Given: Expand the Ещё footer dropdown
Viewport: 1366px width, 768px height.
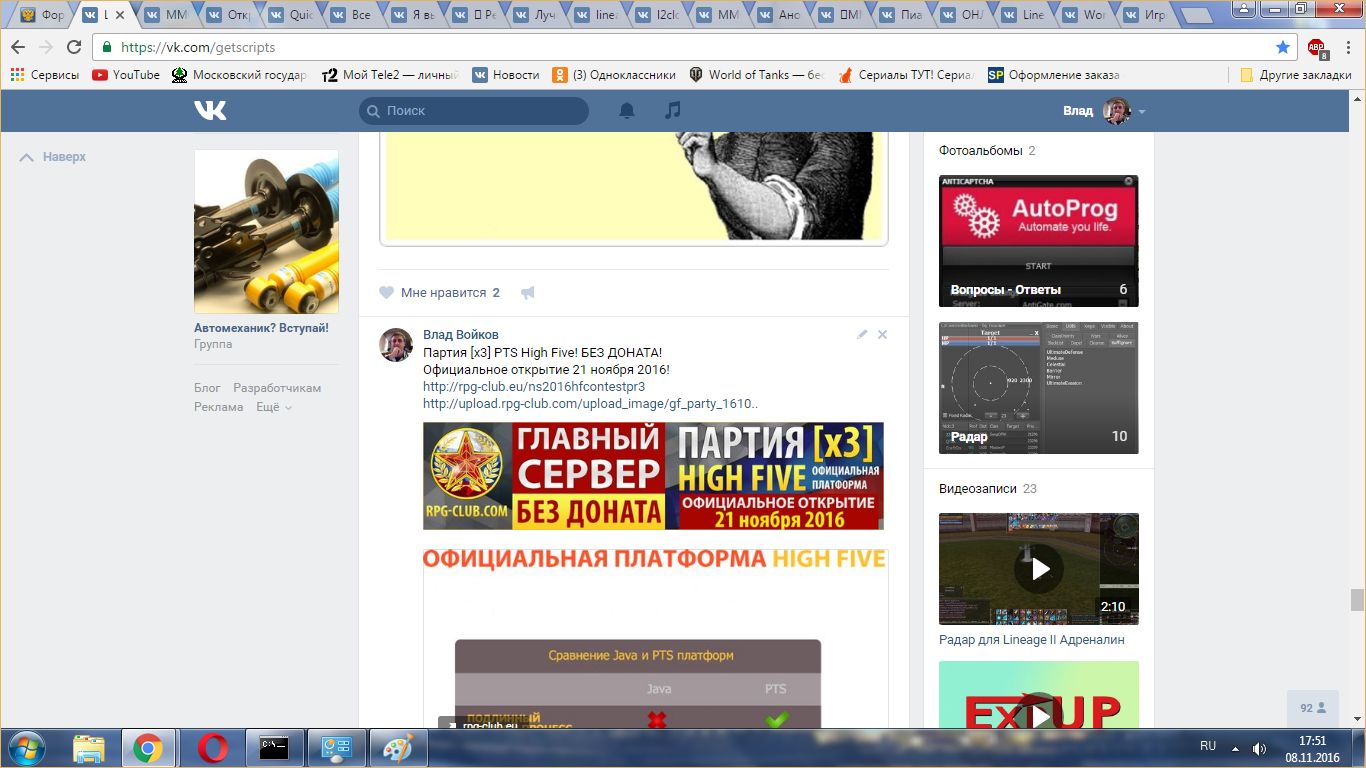Looking at the screenshot, I should 273,407.
